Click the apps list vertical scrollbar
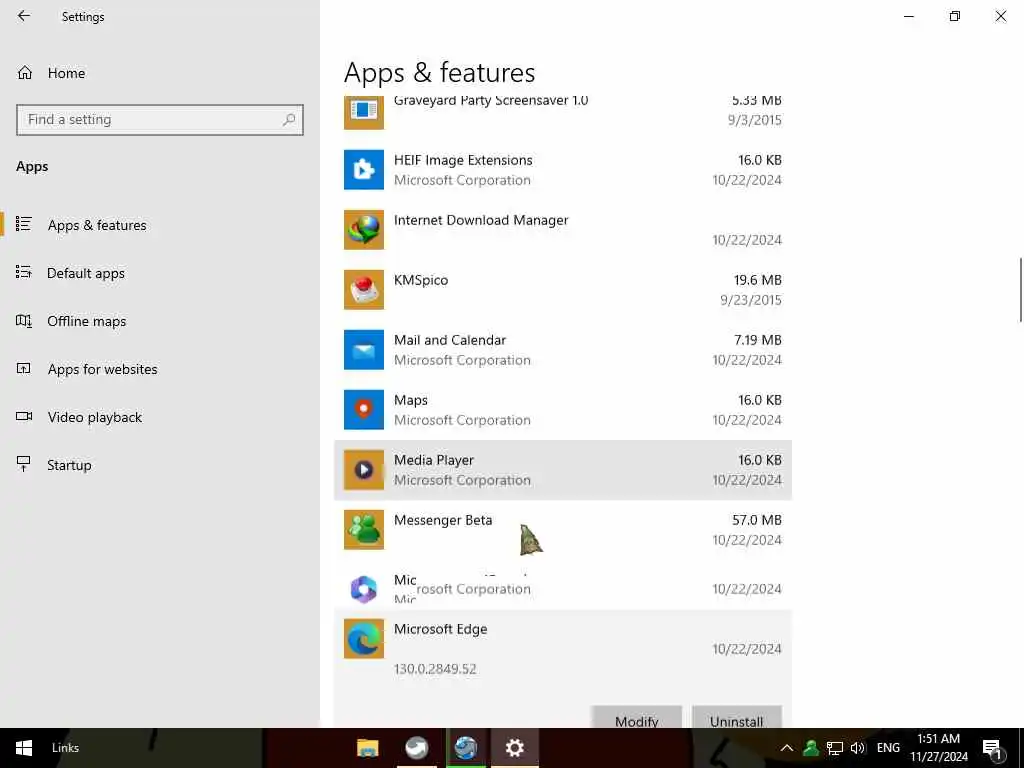This screenshot has width=1024, height=768. click(x=1020, y=290)
